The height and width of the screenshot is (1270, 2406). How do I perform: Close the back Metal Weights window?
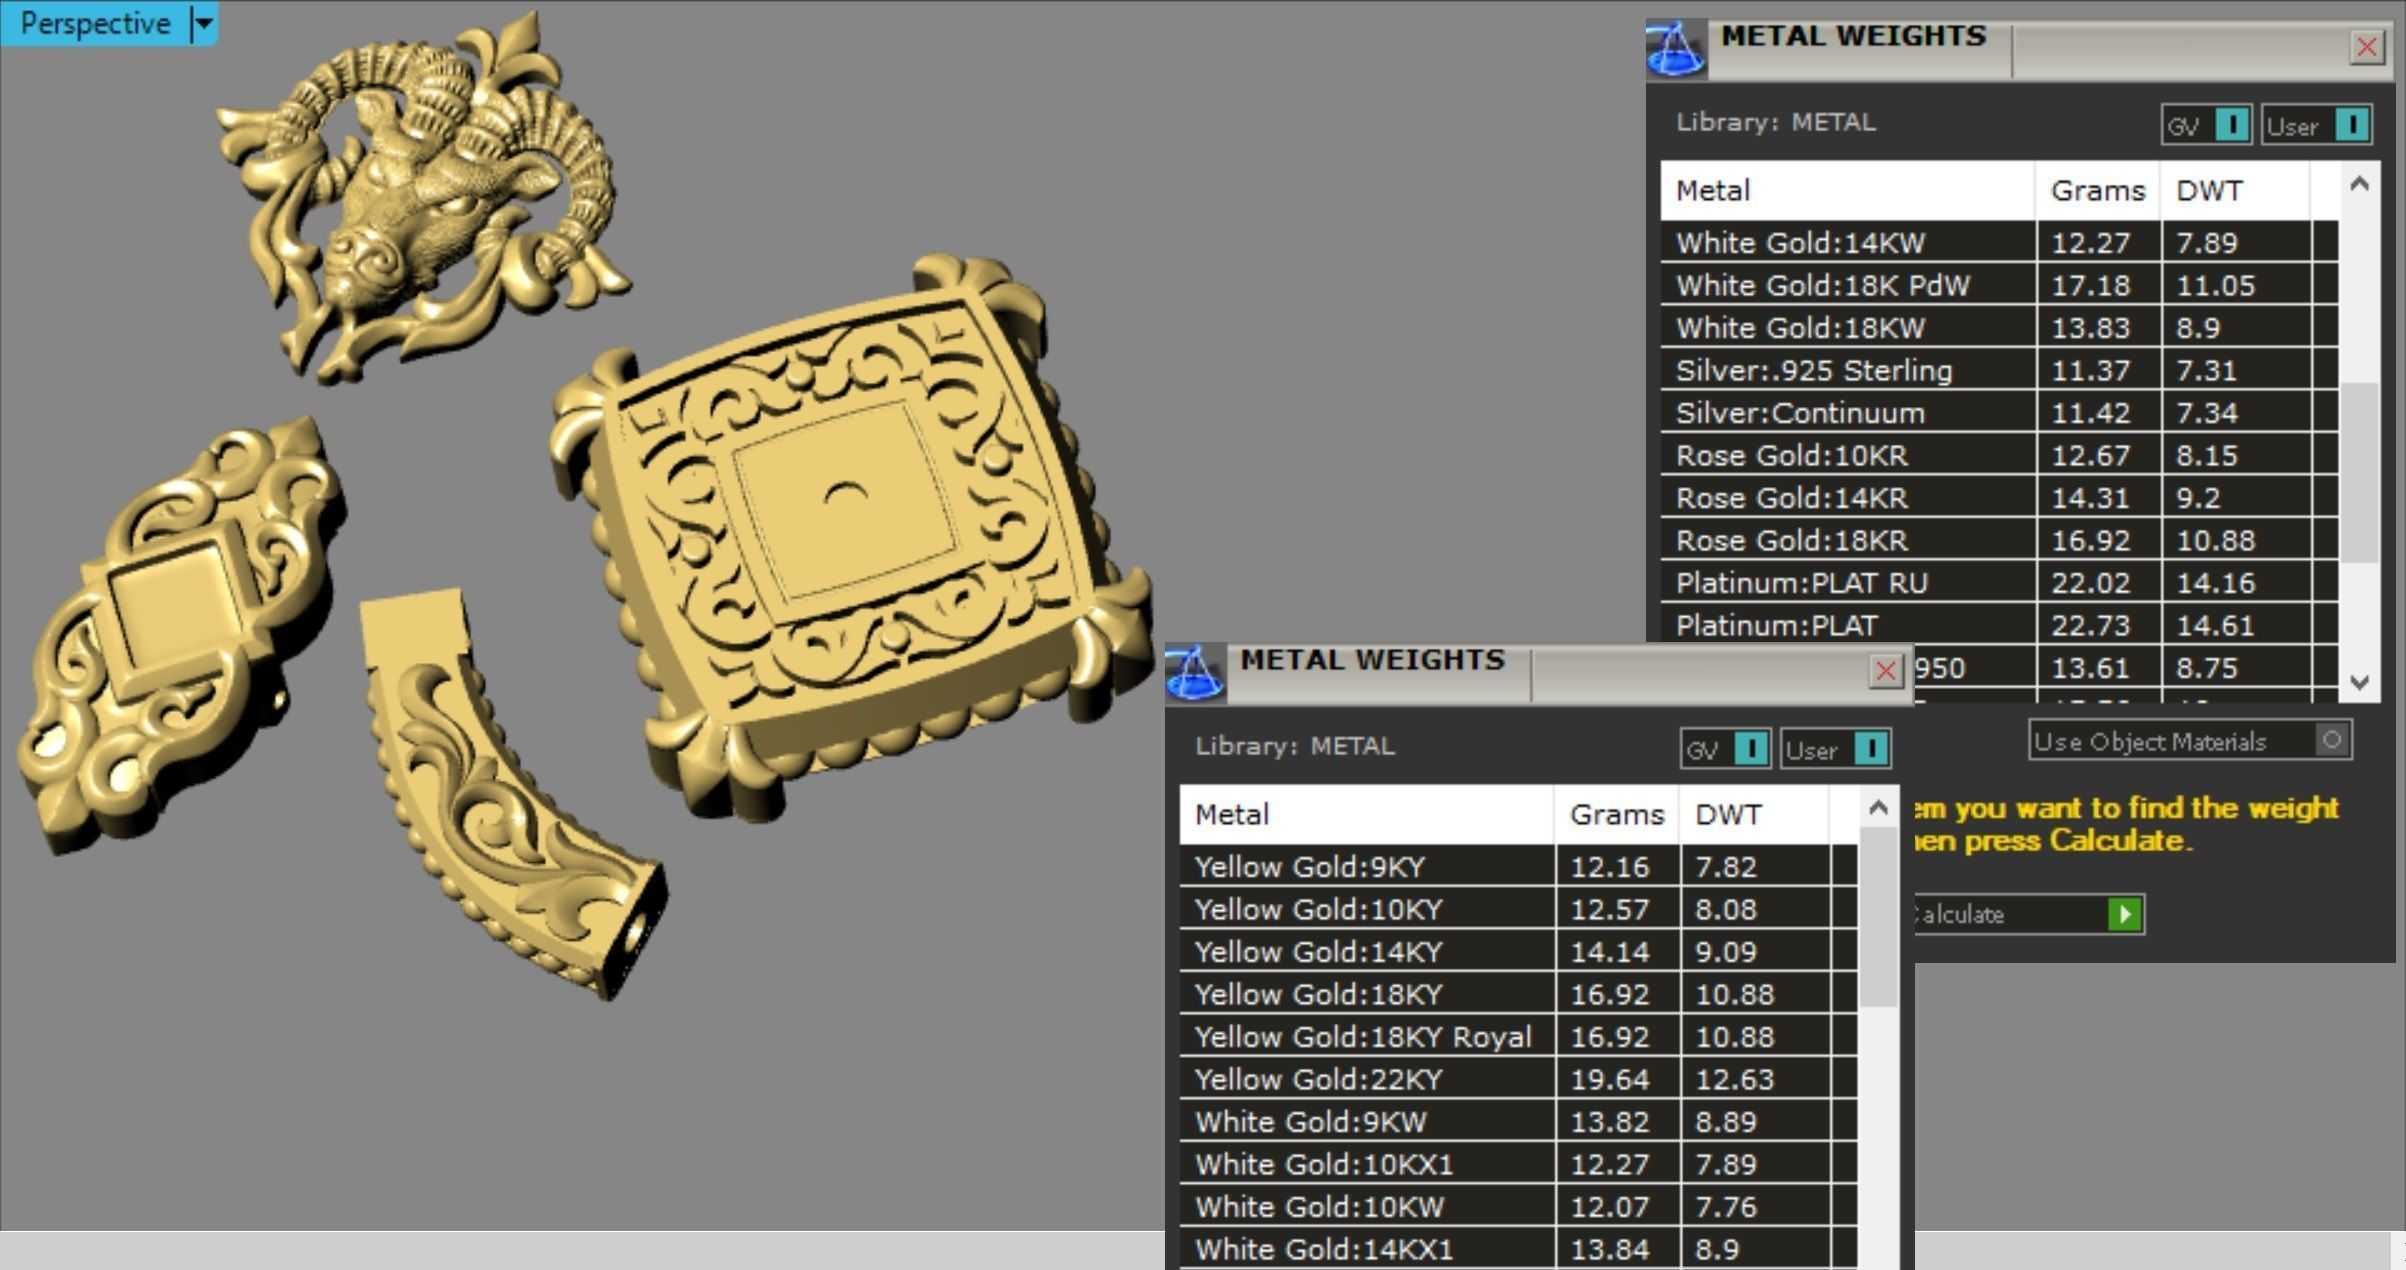point(2367,47)
